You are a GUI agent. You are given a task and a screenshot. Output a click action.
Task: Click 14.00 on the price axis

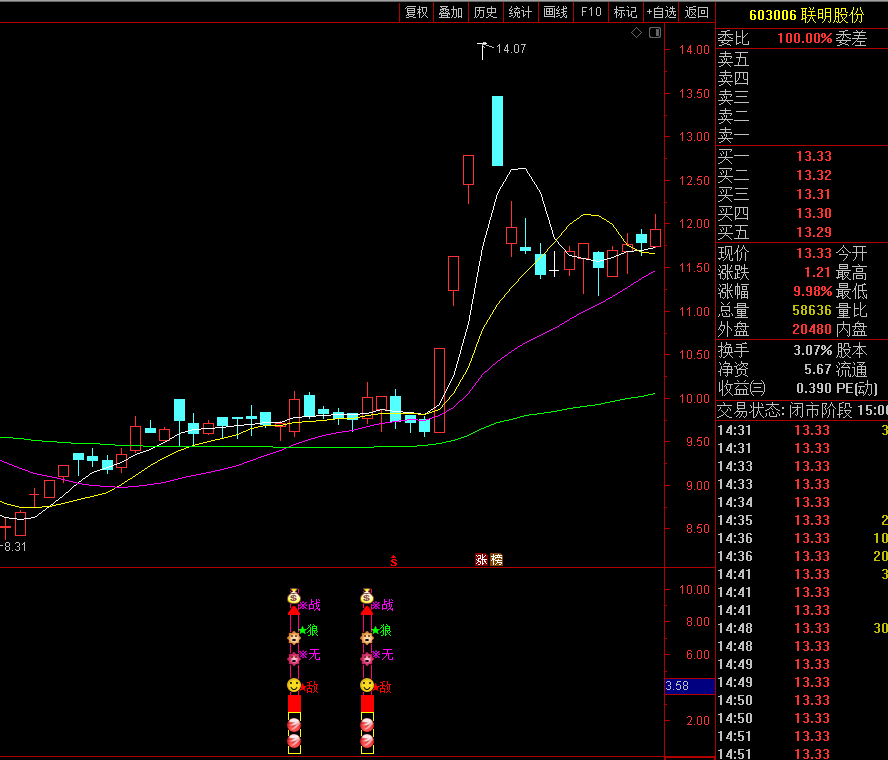click(x=694, y=50)
